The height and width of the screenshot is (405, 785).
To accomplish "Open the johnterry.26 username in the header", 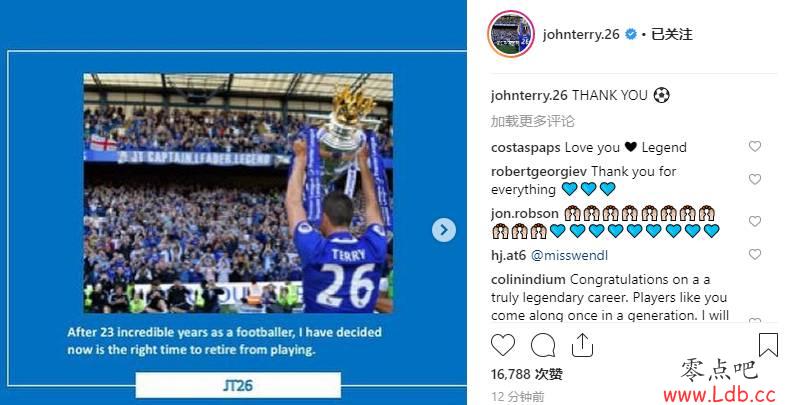I will coord(581,34).
